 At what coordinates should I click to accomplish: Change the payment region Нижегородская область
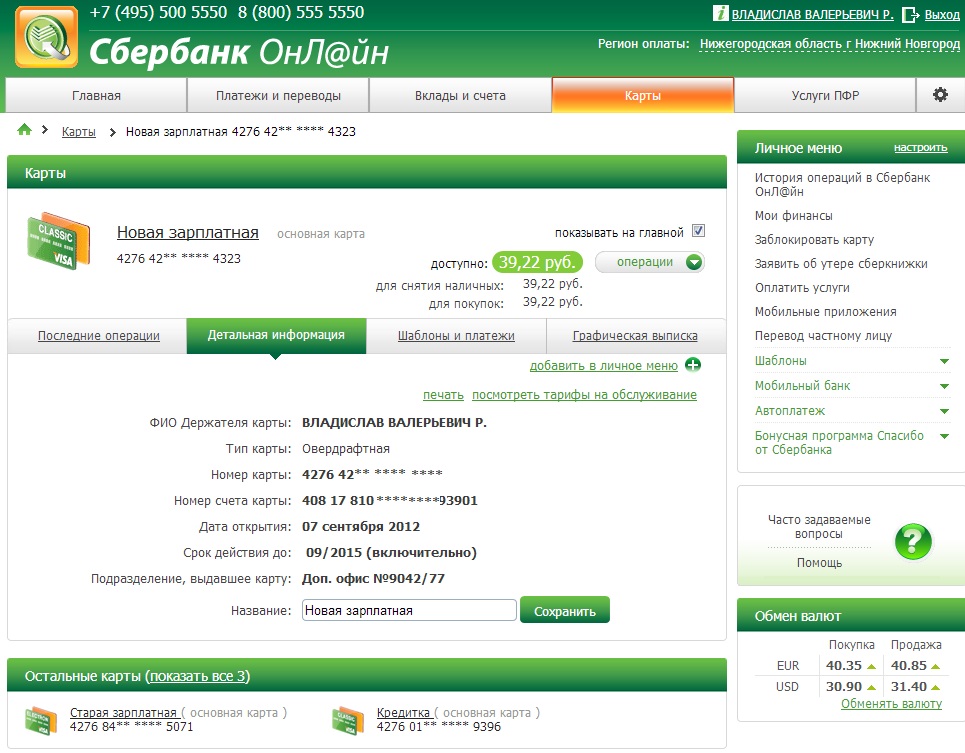pos(830,44)
